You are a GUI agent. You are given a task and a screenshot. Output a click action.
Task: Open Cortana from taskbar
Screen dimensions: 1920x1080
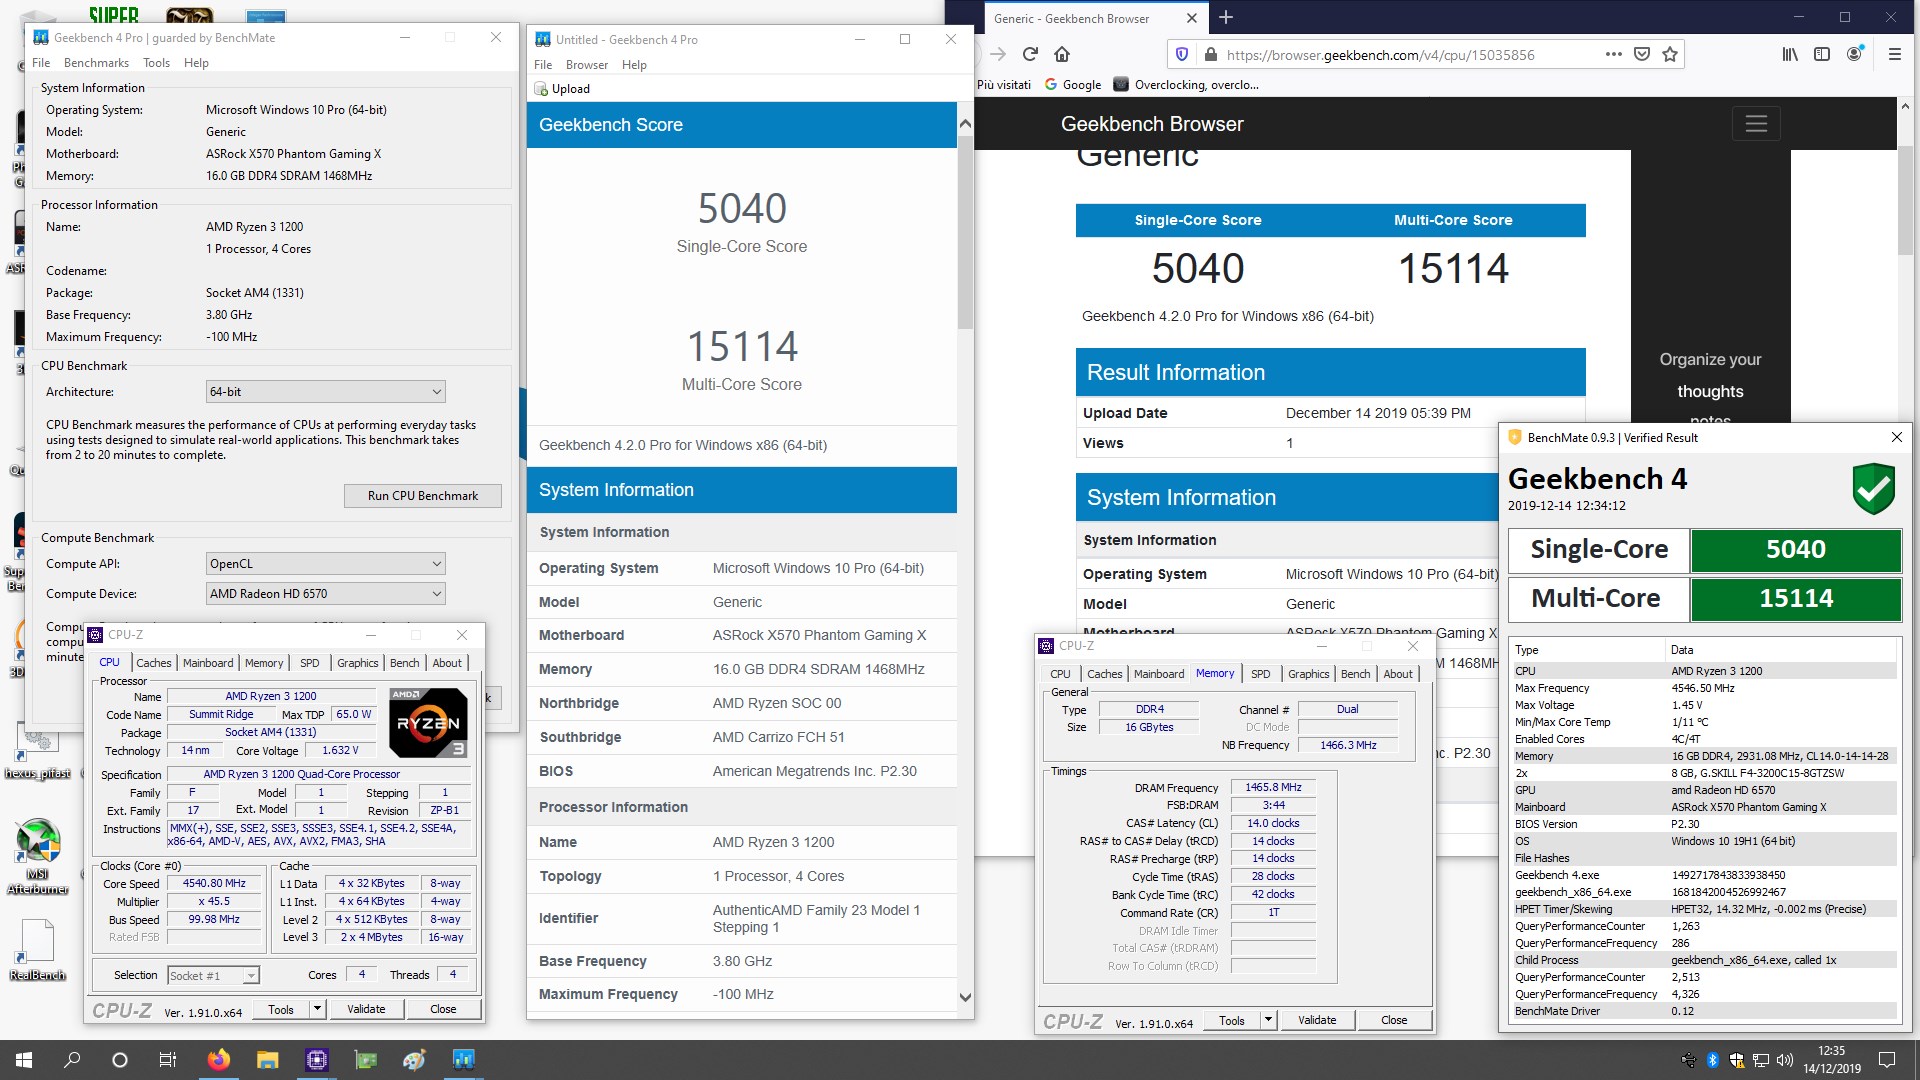pyautogui.click(x=120, y=1060)
